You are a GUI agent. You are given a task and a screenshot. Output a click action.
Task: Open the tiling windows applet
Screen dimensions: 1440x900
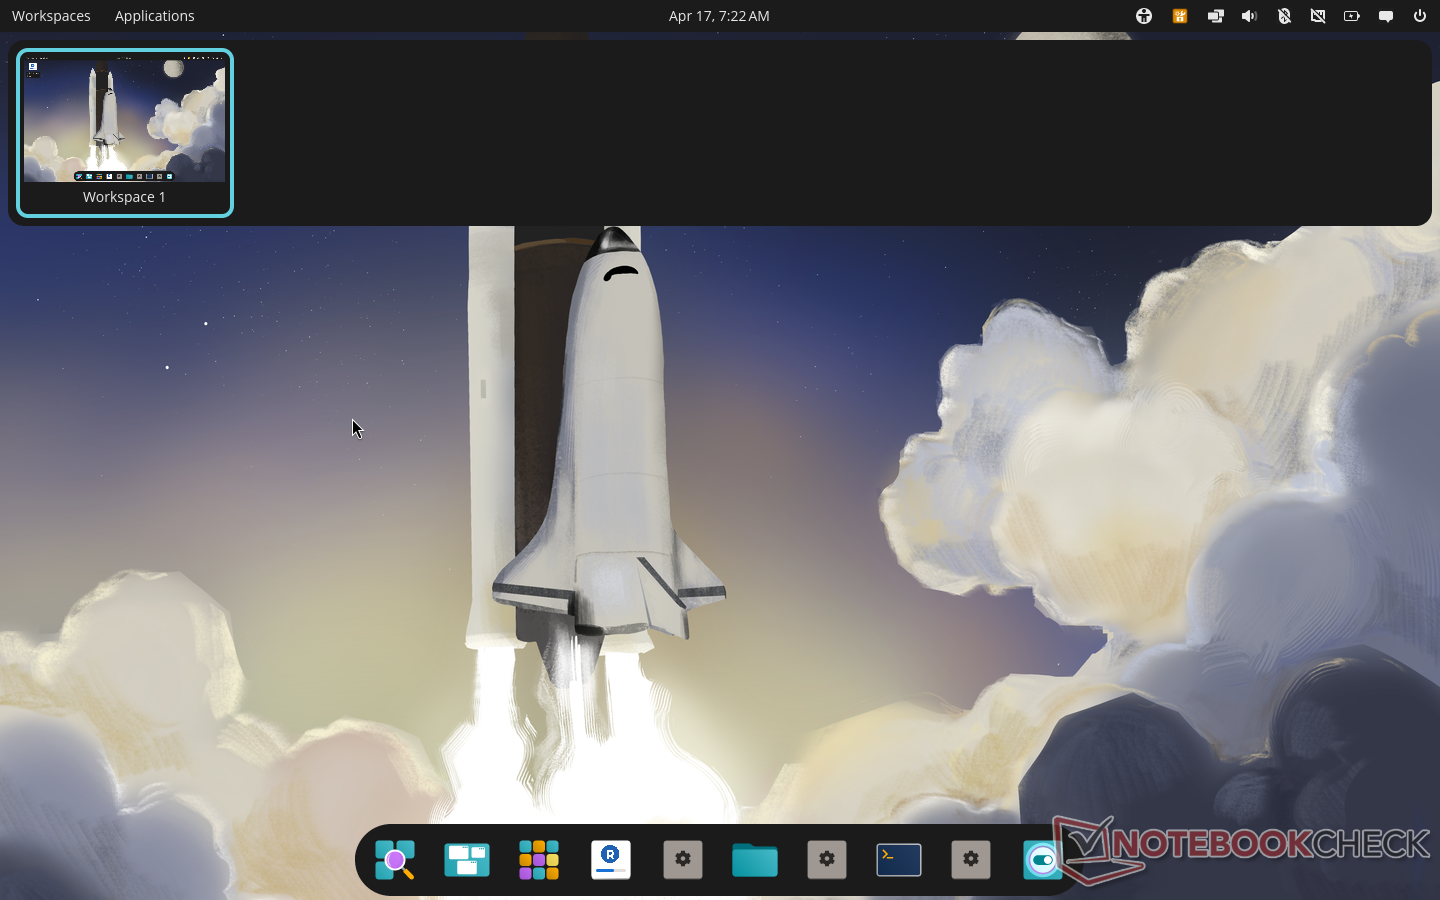coord(1215,16)
